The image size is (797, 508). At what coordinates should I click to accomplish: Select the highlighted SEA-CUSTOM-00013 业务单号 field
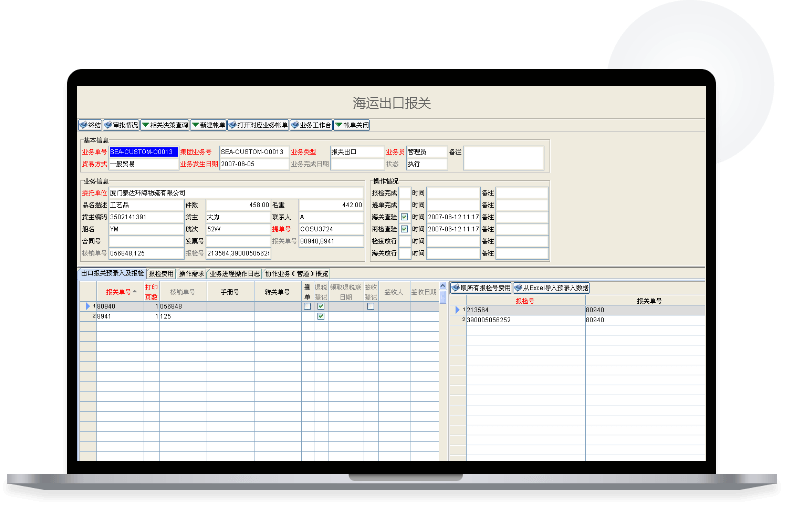[x=144, y=152]
